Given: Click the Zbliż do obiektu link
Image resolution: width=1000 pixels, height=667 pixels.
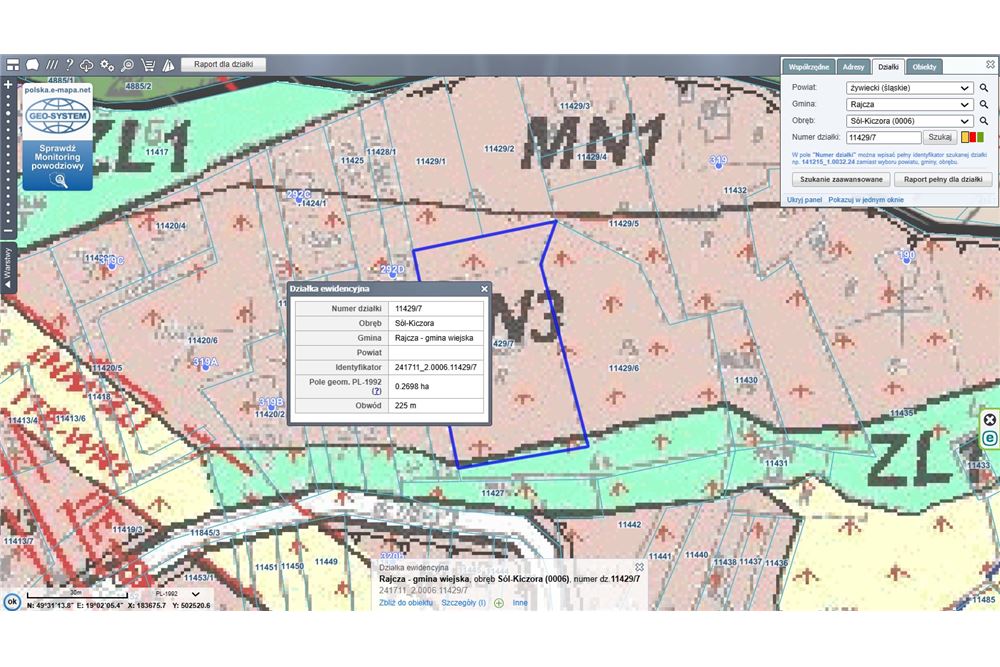Looking at the screenshot, I should click(x=406, y=603).
